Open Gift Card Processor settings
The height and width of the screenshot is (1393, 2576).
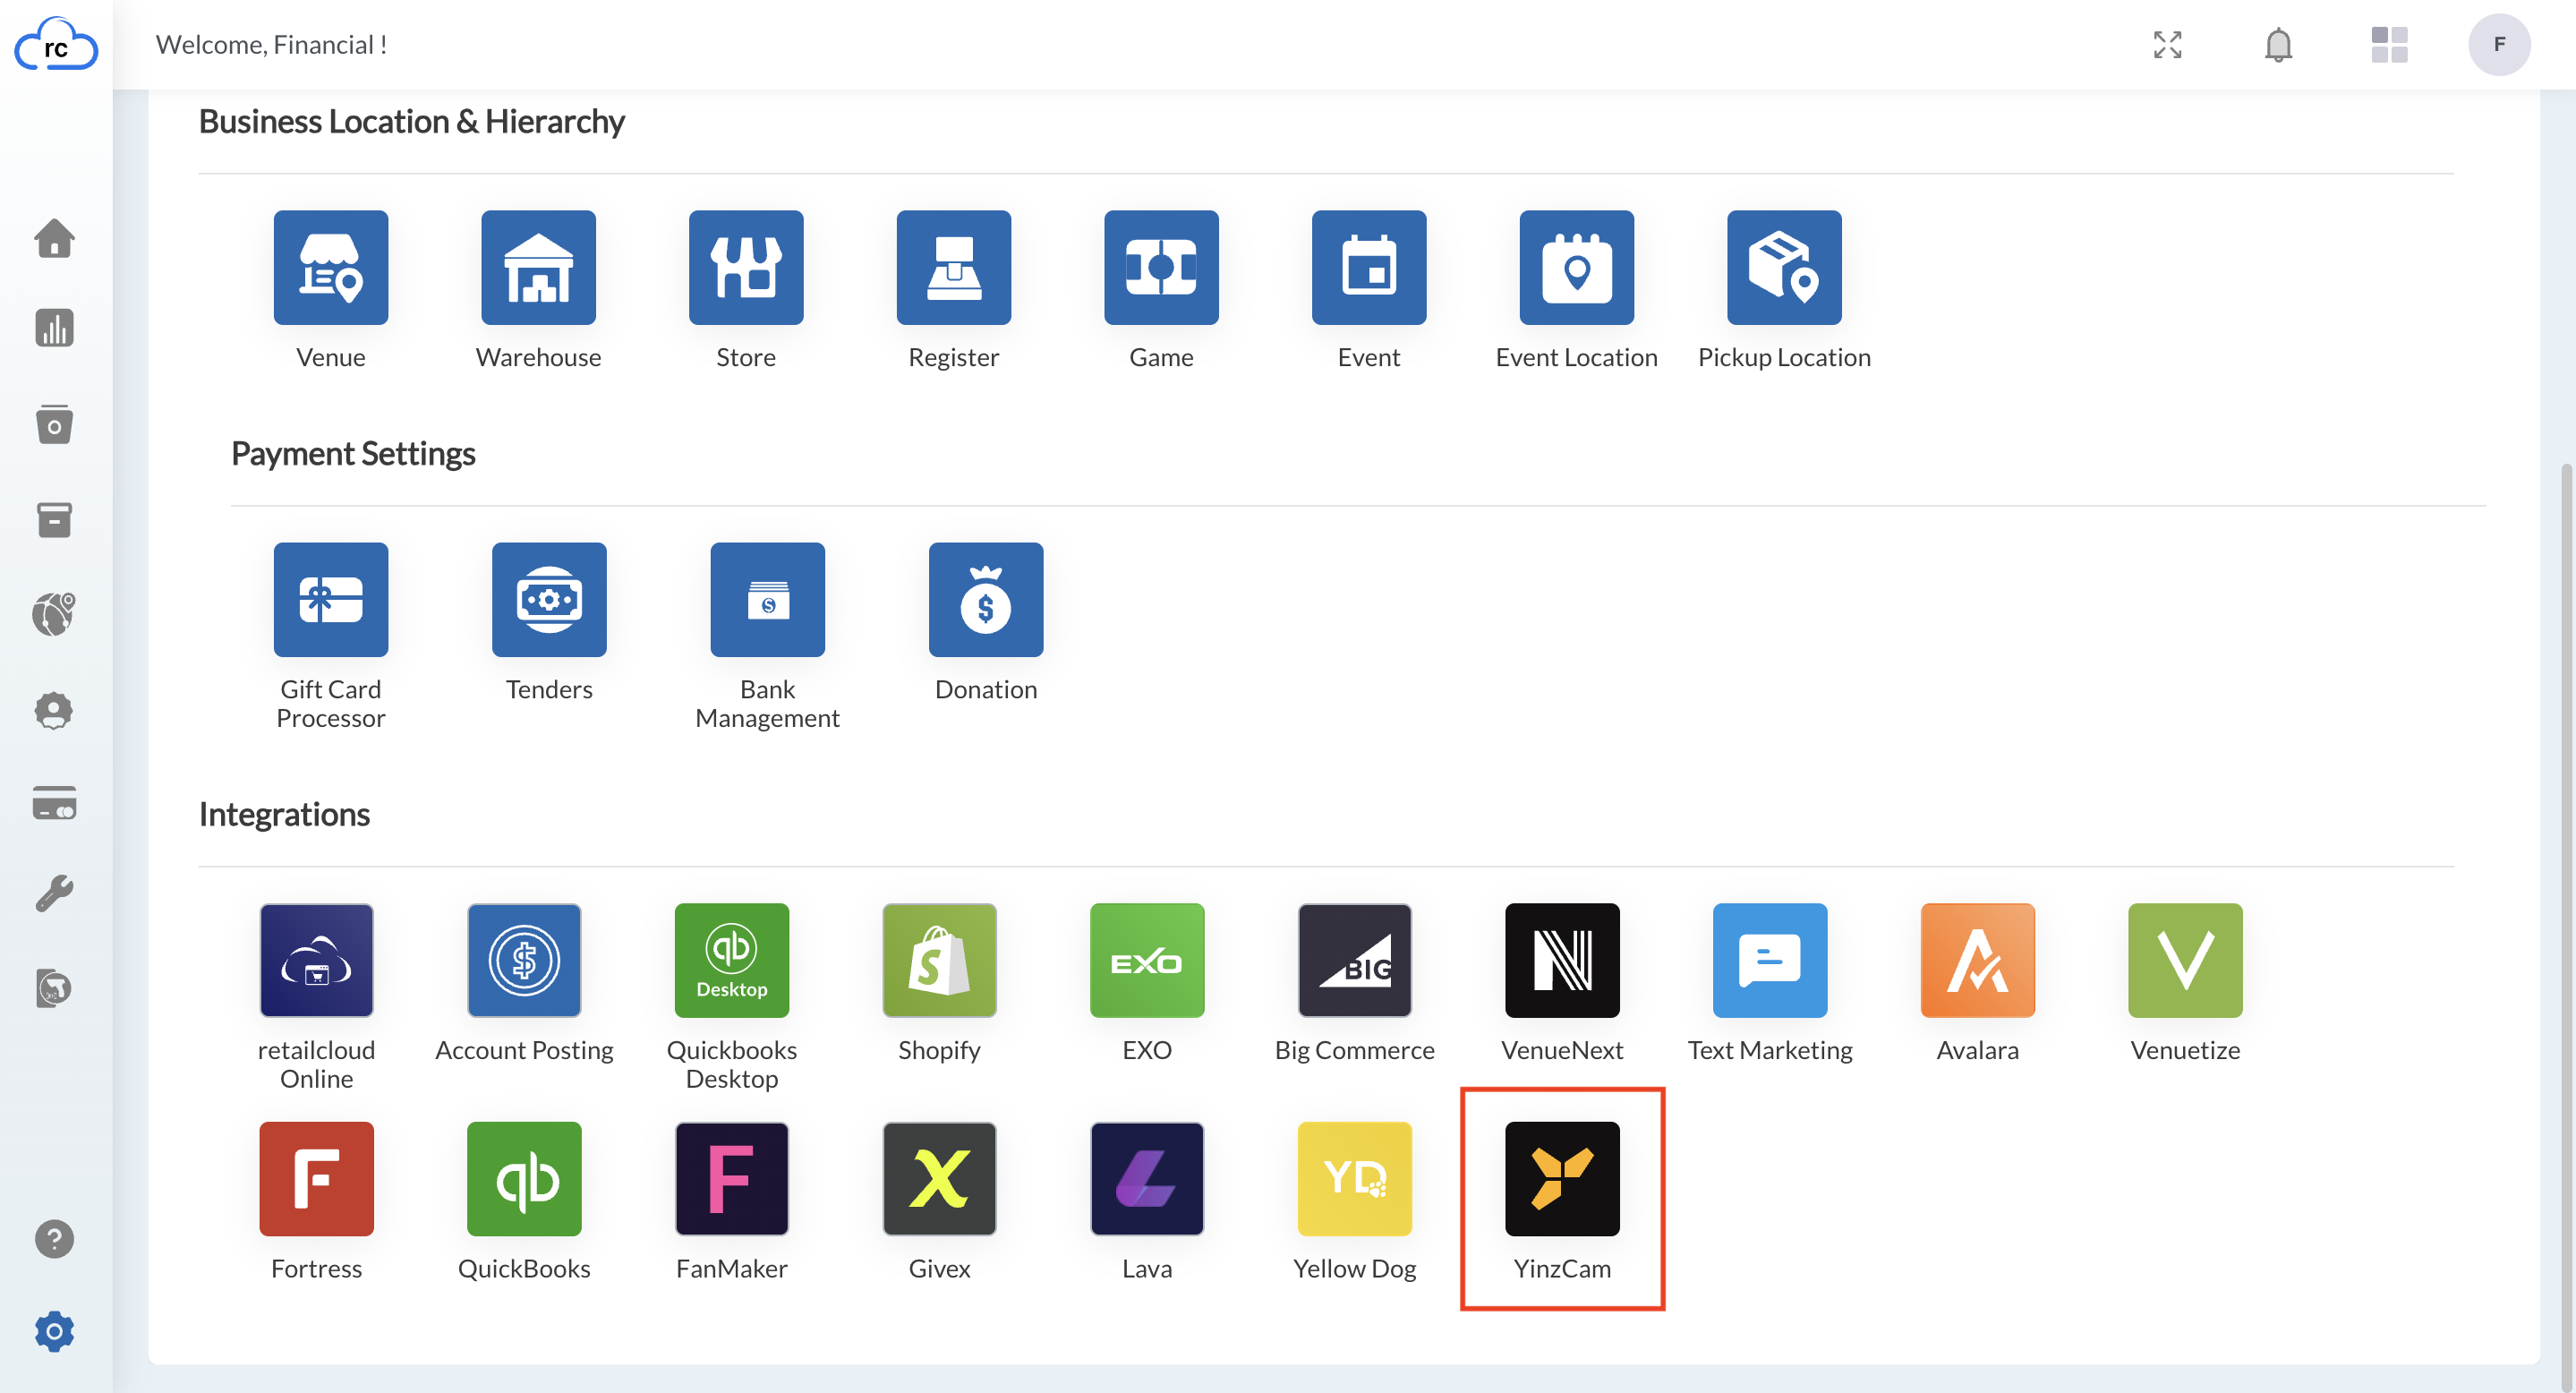click(x=331, y=600)
